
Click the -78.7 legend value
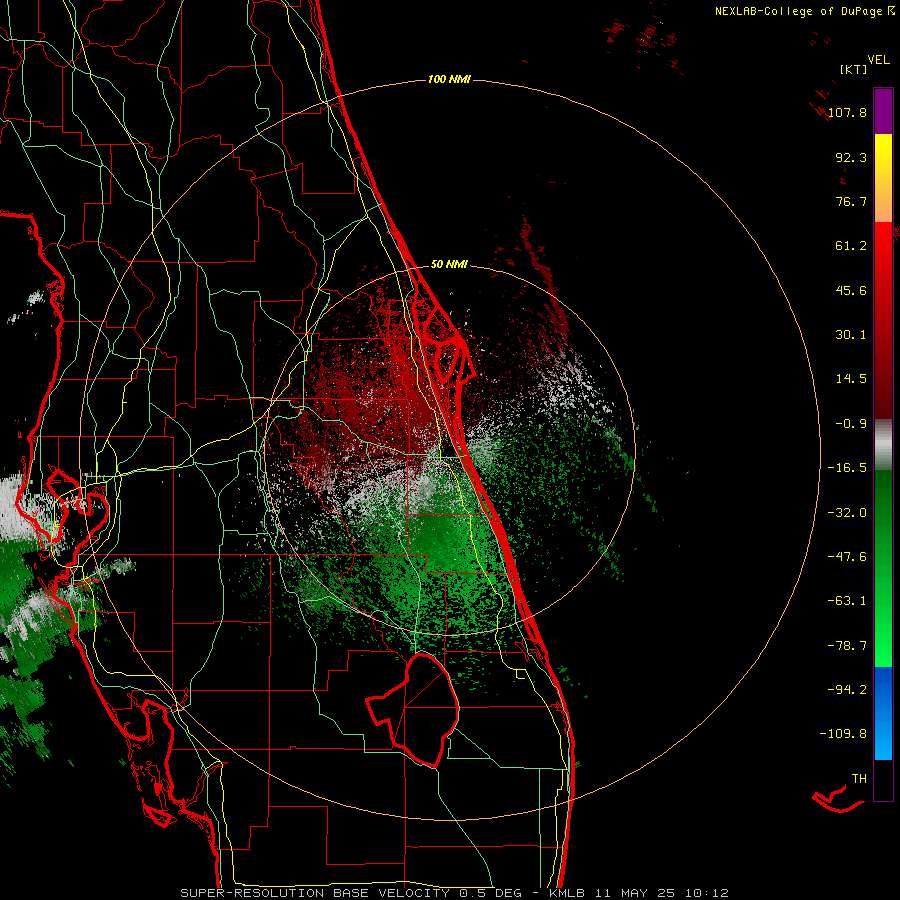pyautogui.click(x=847, y=646)
